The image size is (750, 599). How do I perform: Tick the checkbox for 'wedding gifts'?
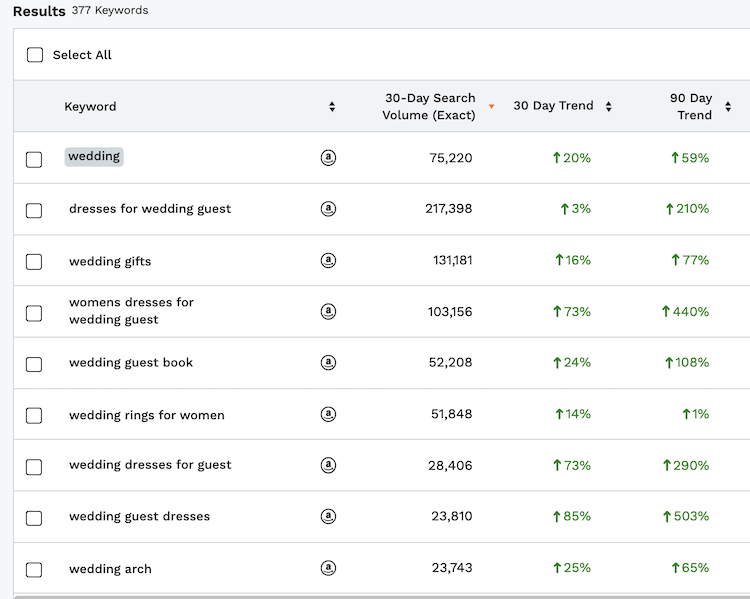coord(34,262)
